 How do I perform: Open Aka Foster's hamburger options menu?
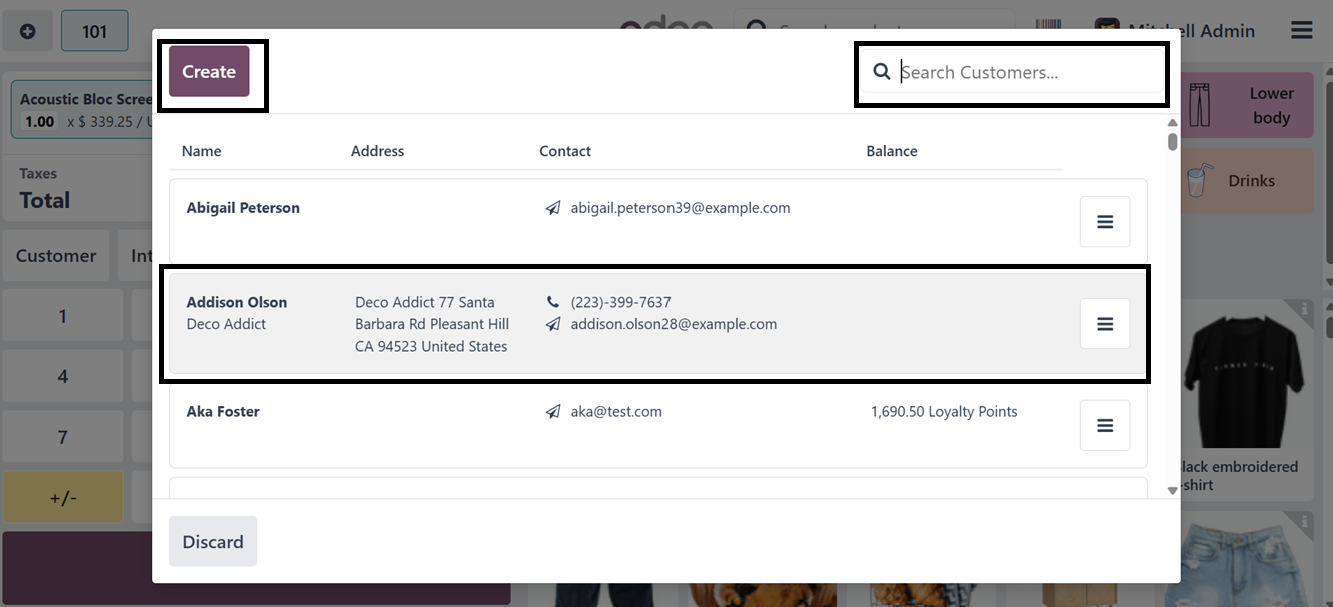1105,426
